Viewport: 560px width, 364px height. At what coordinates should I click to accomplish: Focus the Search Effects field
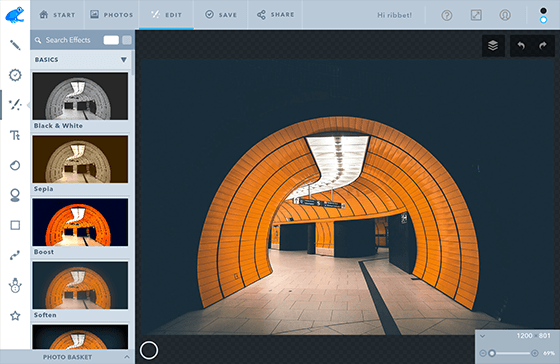(68, 40)
